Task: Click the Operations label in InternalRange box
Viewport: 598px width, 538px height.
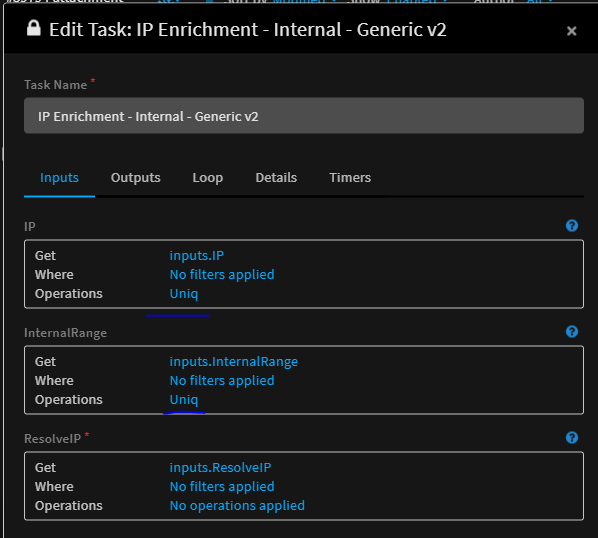Action: [69, 400]
